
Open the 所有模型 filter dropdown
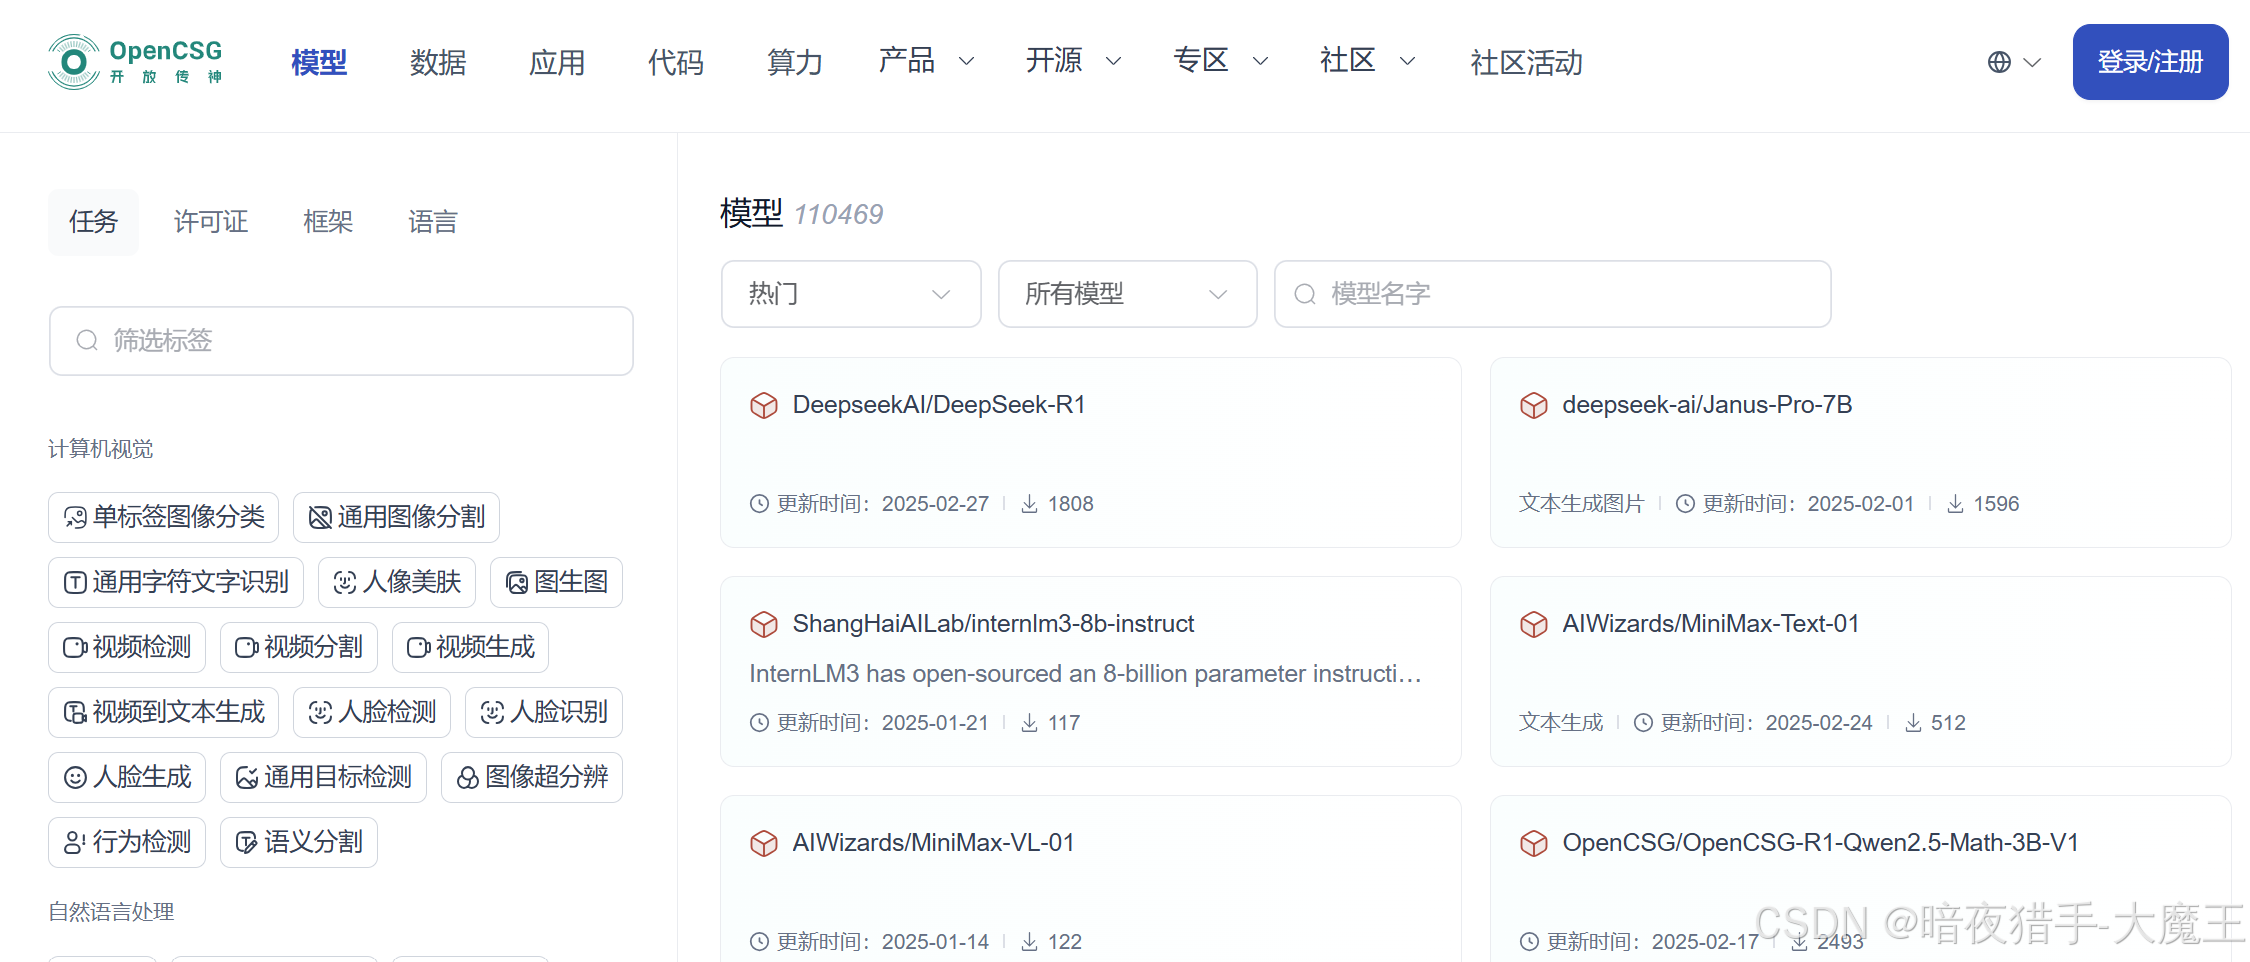pyautogui.click(x=1127, y=294)
